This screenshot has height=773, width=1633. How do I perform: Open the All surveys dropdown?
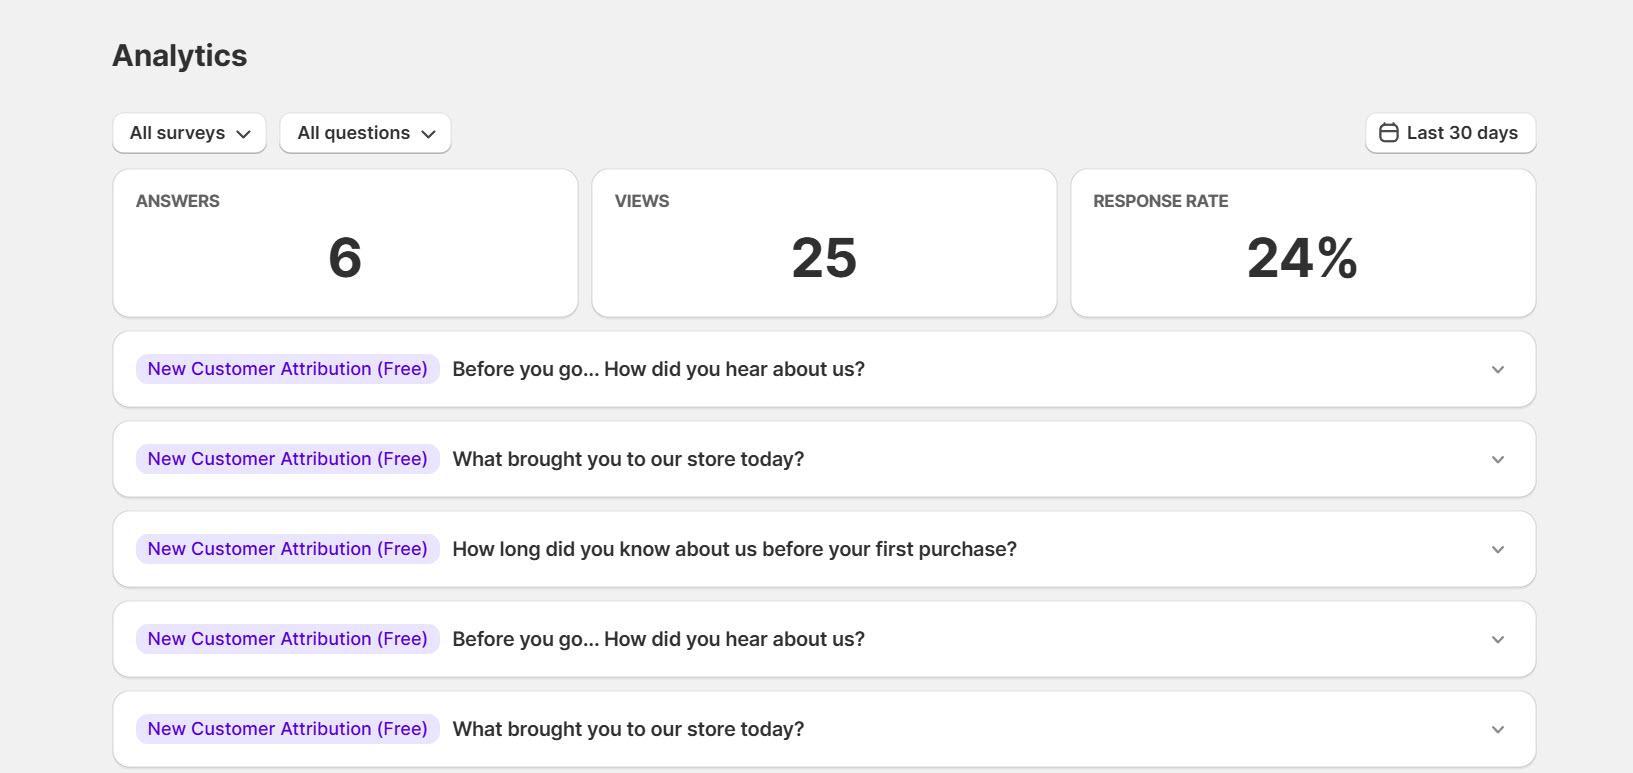coord(189,133)
